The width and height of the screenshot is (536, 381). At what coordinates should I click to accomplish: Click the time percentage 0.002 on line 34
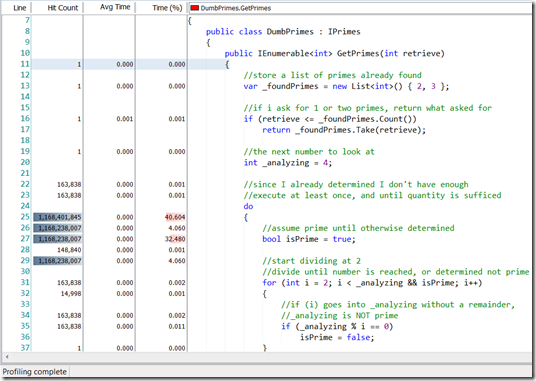pos(177,316)
